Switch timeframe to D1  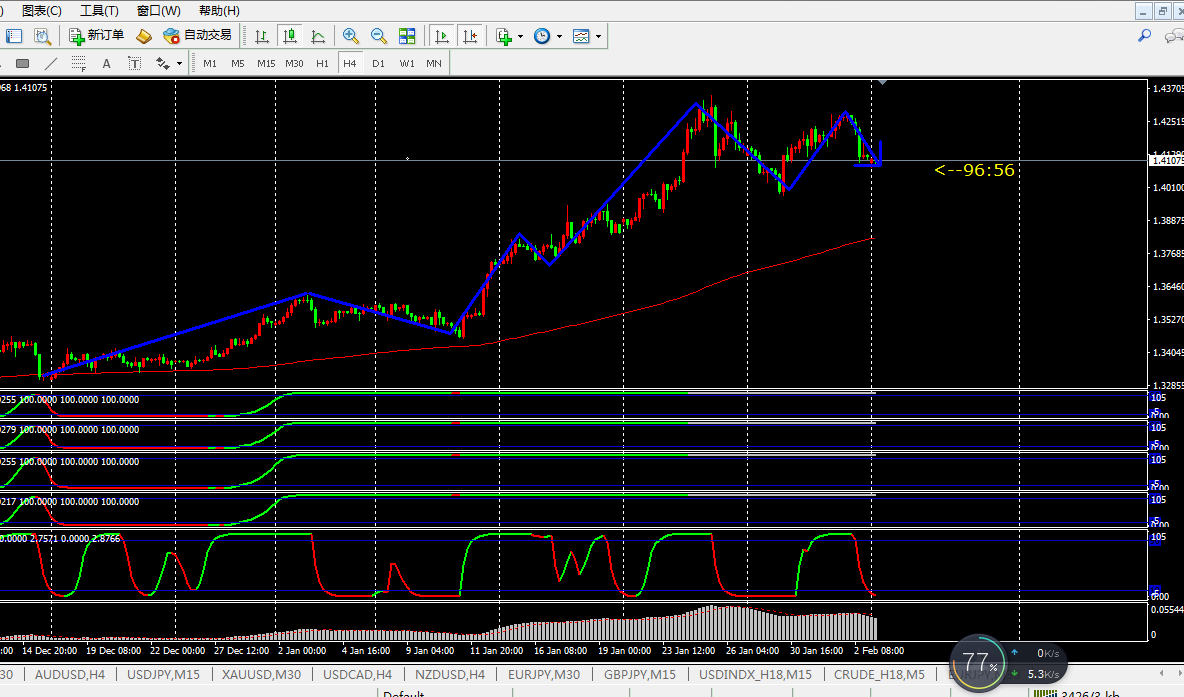378,63
